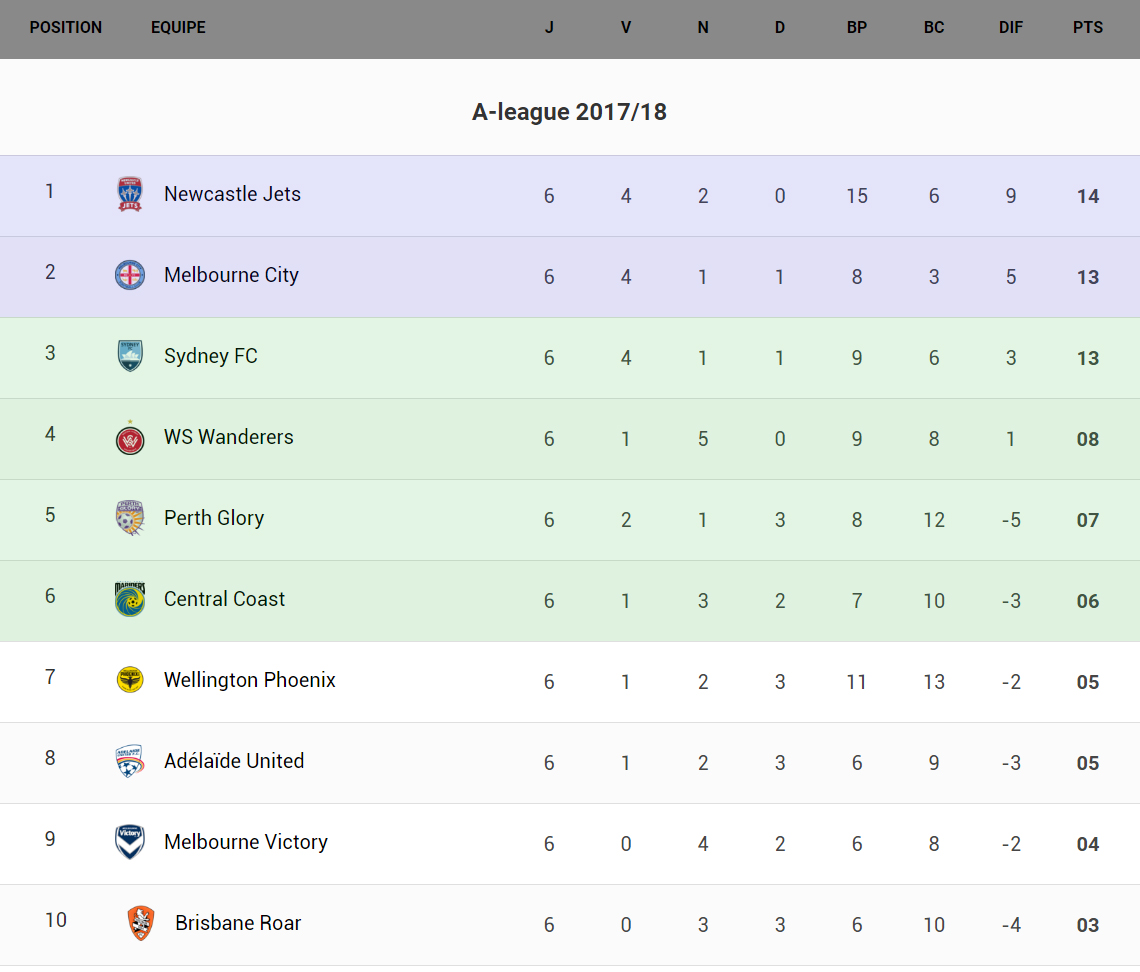The width and height of the screenshot is (1140, 972).
Task: Select the Brisbane Roar orange logo
Action: 141,923
